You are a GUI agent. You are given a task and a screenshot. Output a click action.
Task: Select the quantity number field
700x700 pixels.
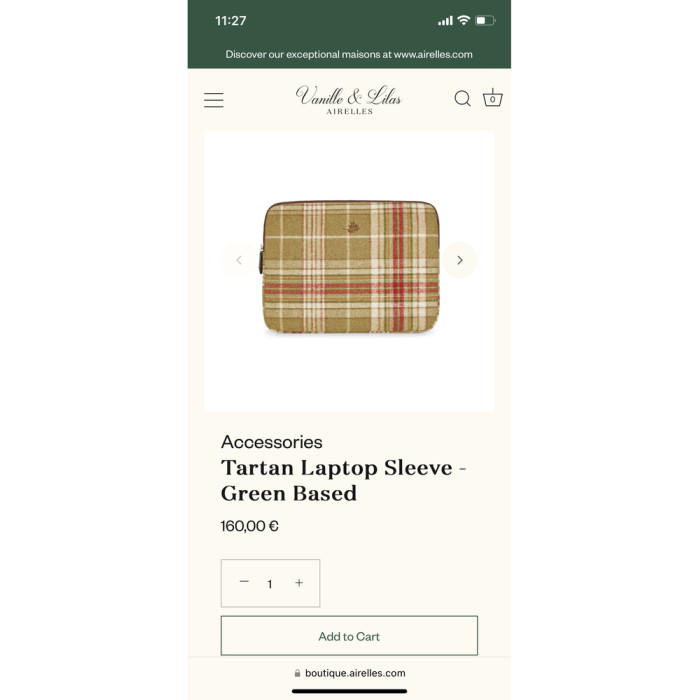270,584
